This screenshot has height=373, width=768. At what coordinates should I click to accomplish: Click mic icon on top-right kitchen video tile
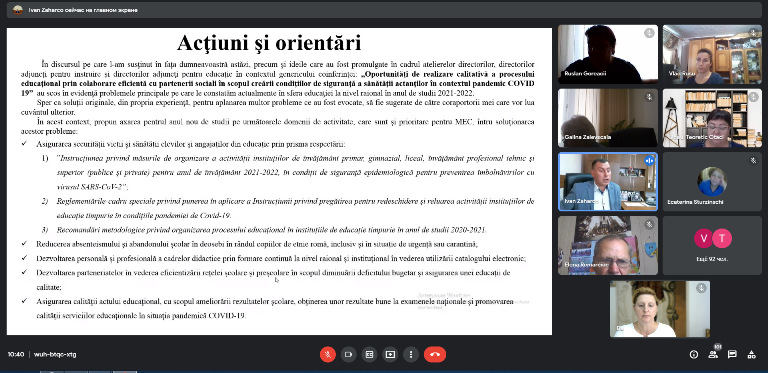(x=754, y=33)
